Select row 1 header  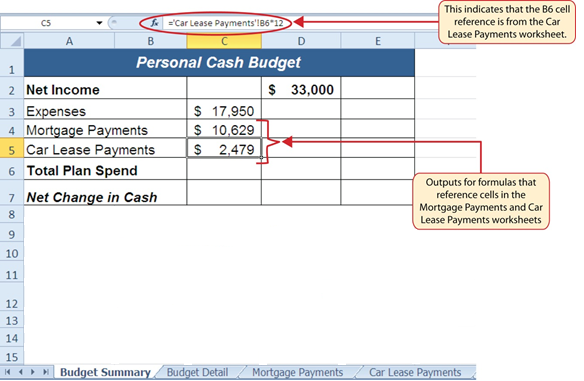12,63
